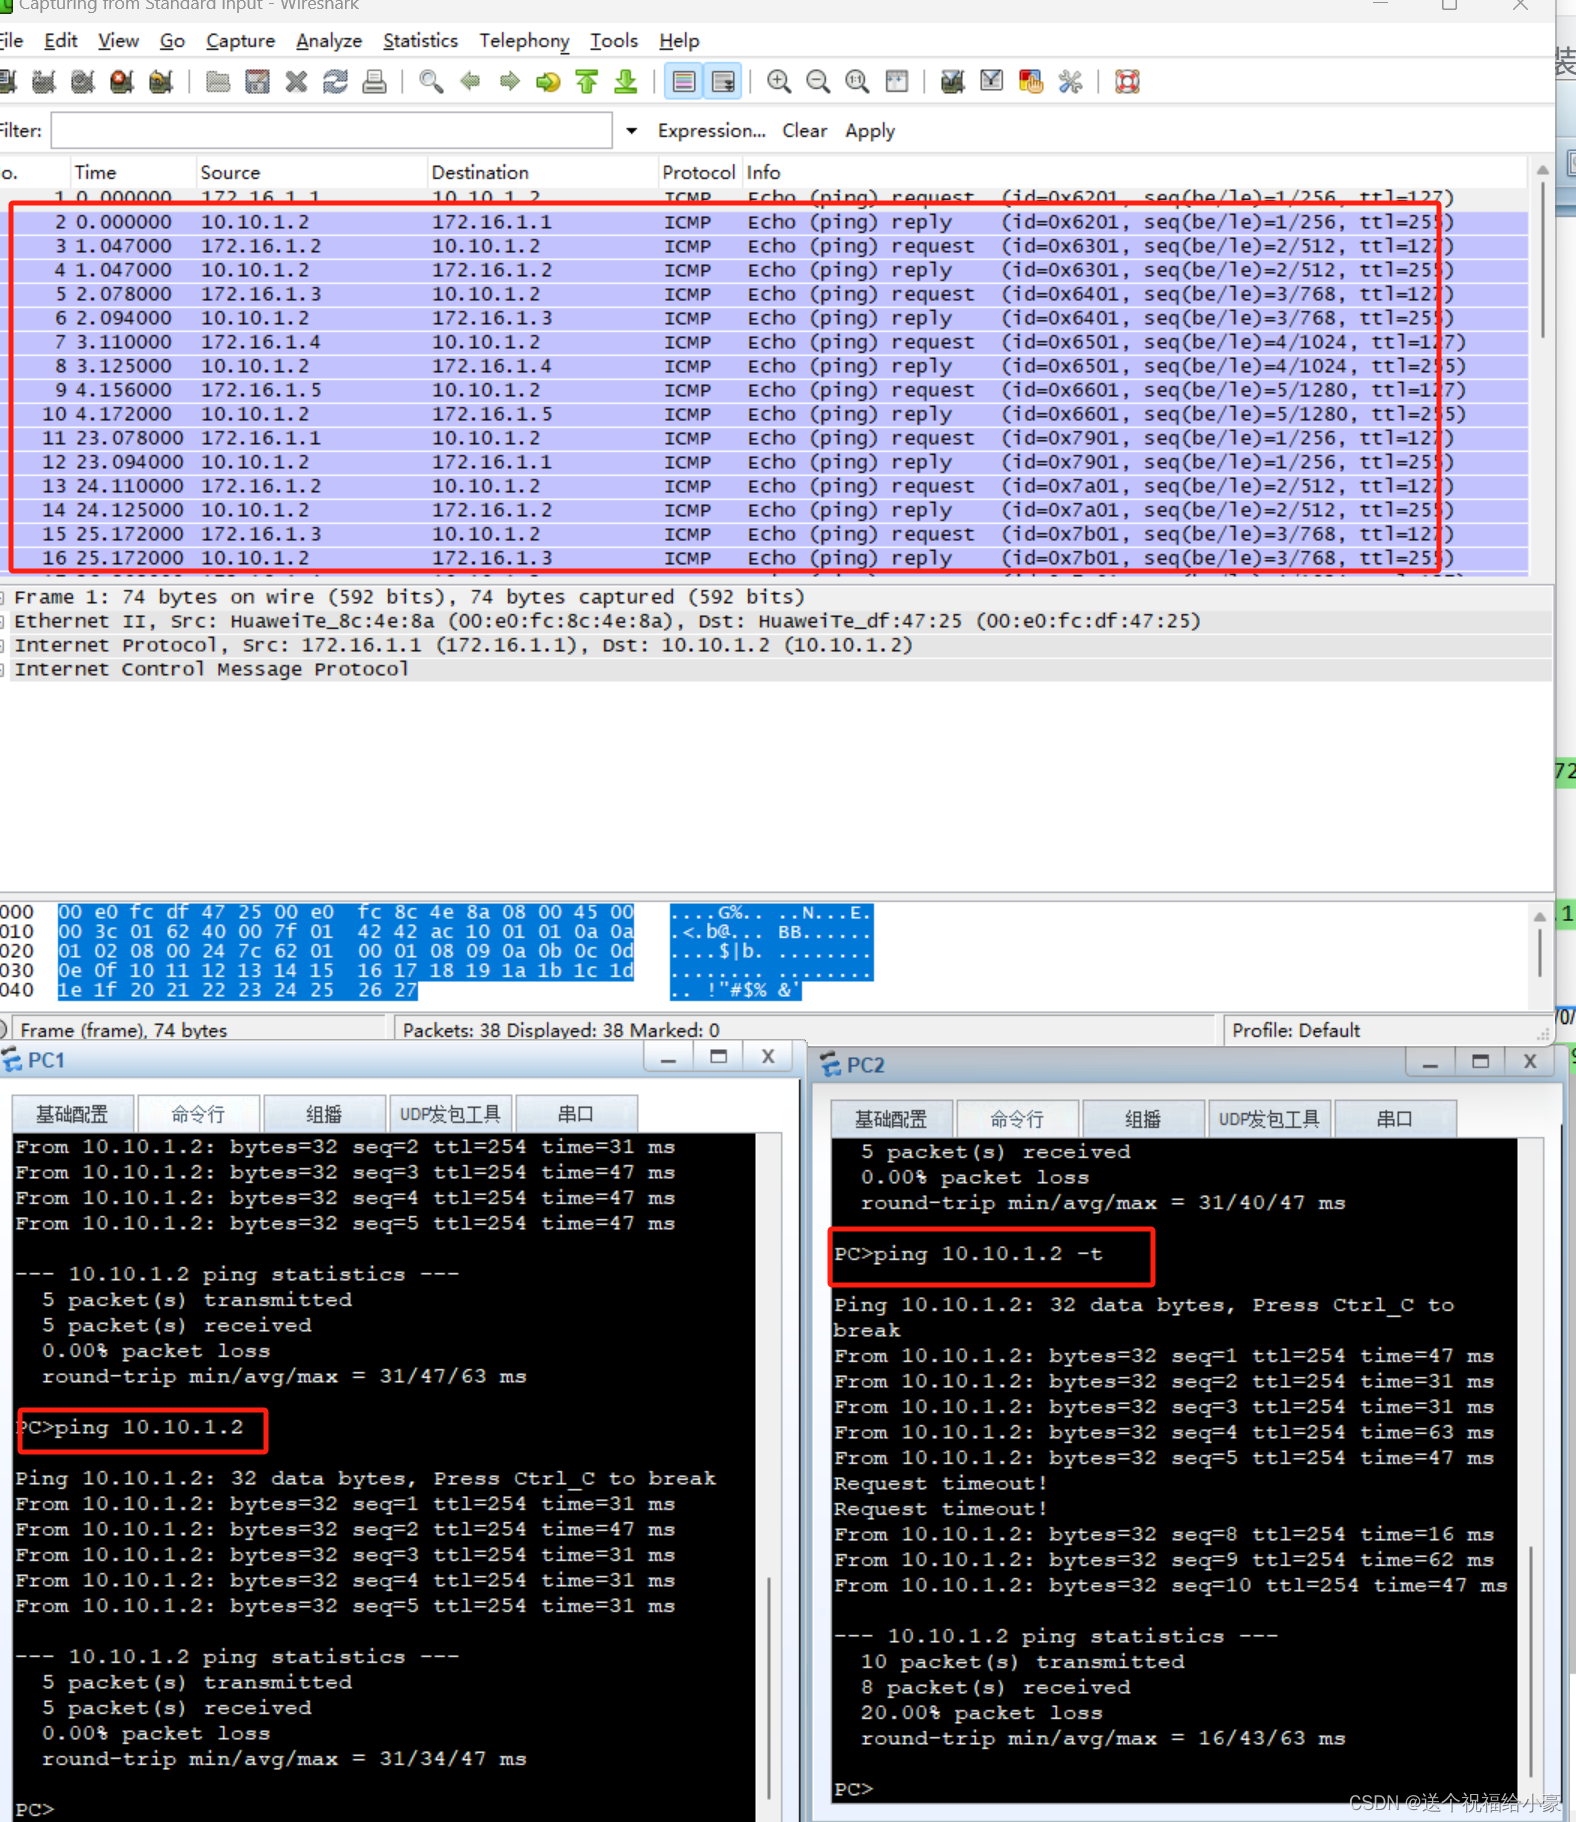This screenshot has height=1822, width=1576.
Task: Open PC2 UDP发包工具 tab
Action: point(1269,1119)
